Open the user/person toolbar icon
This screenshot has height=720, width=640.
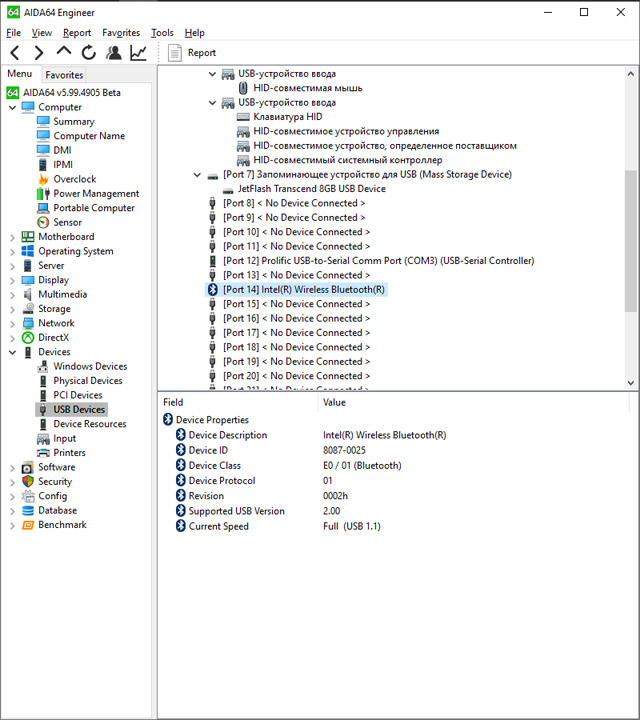[x=113, y=53]
